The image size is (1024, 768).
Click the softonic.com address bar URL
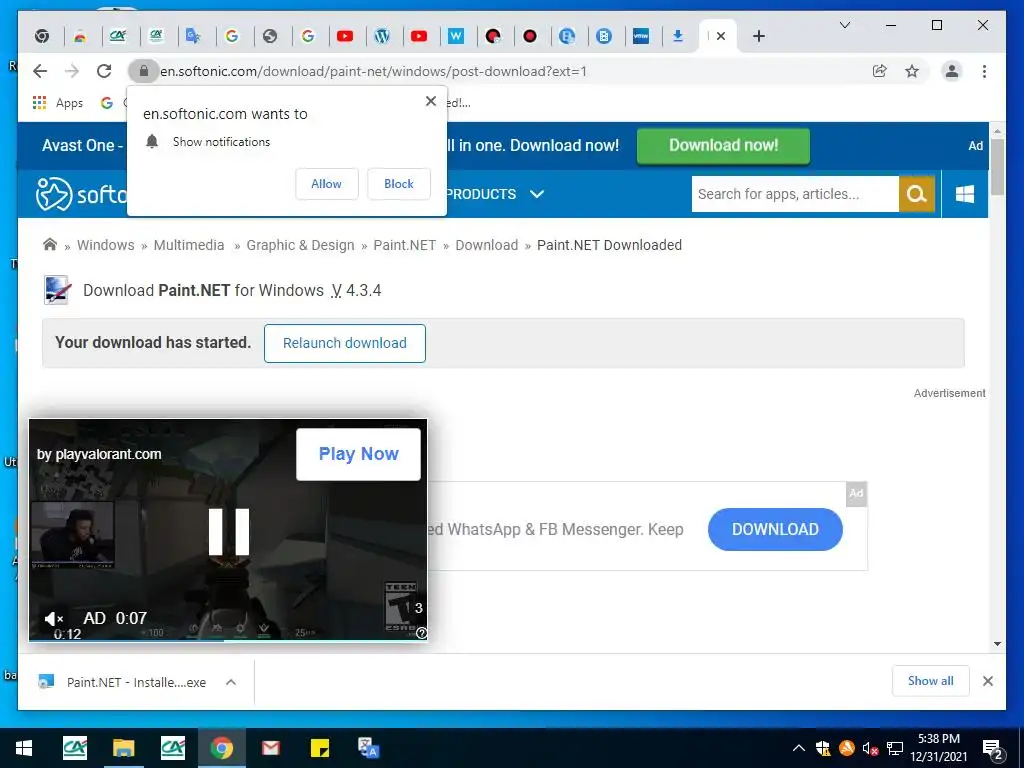pyautogui.click(x=374, y=71)
